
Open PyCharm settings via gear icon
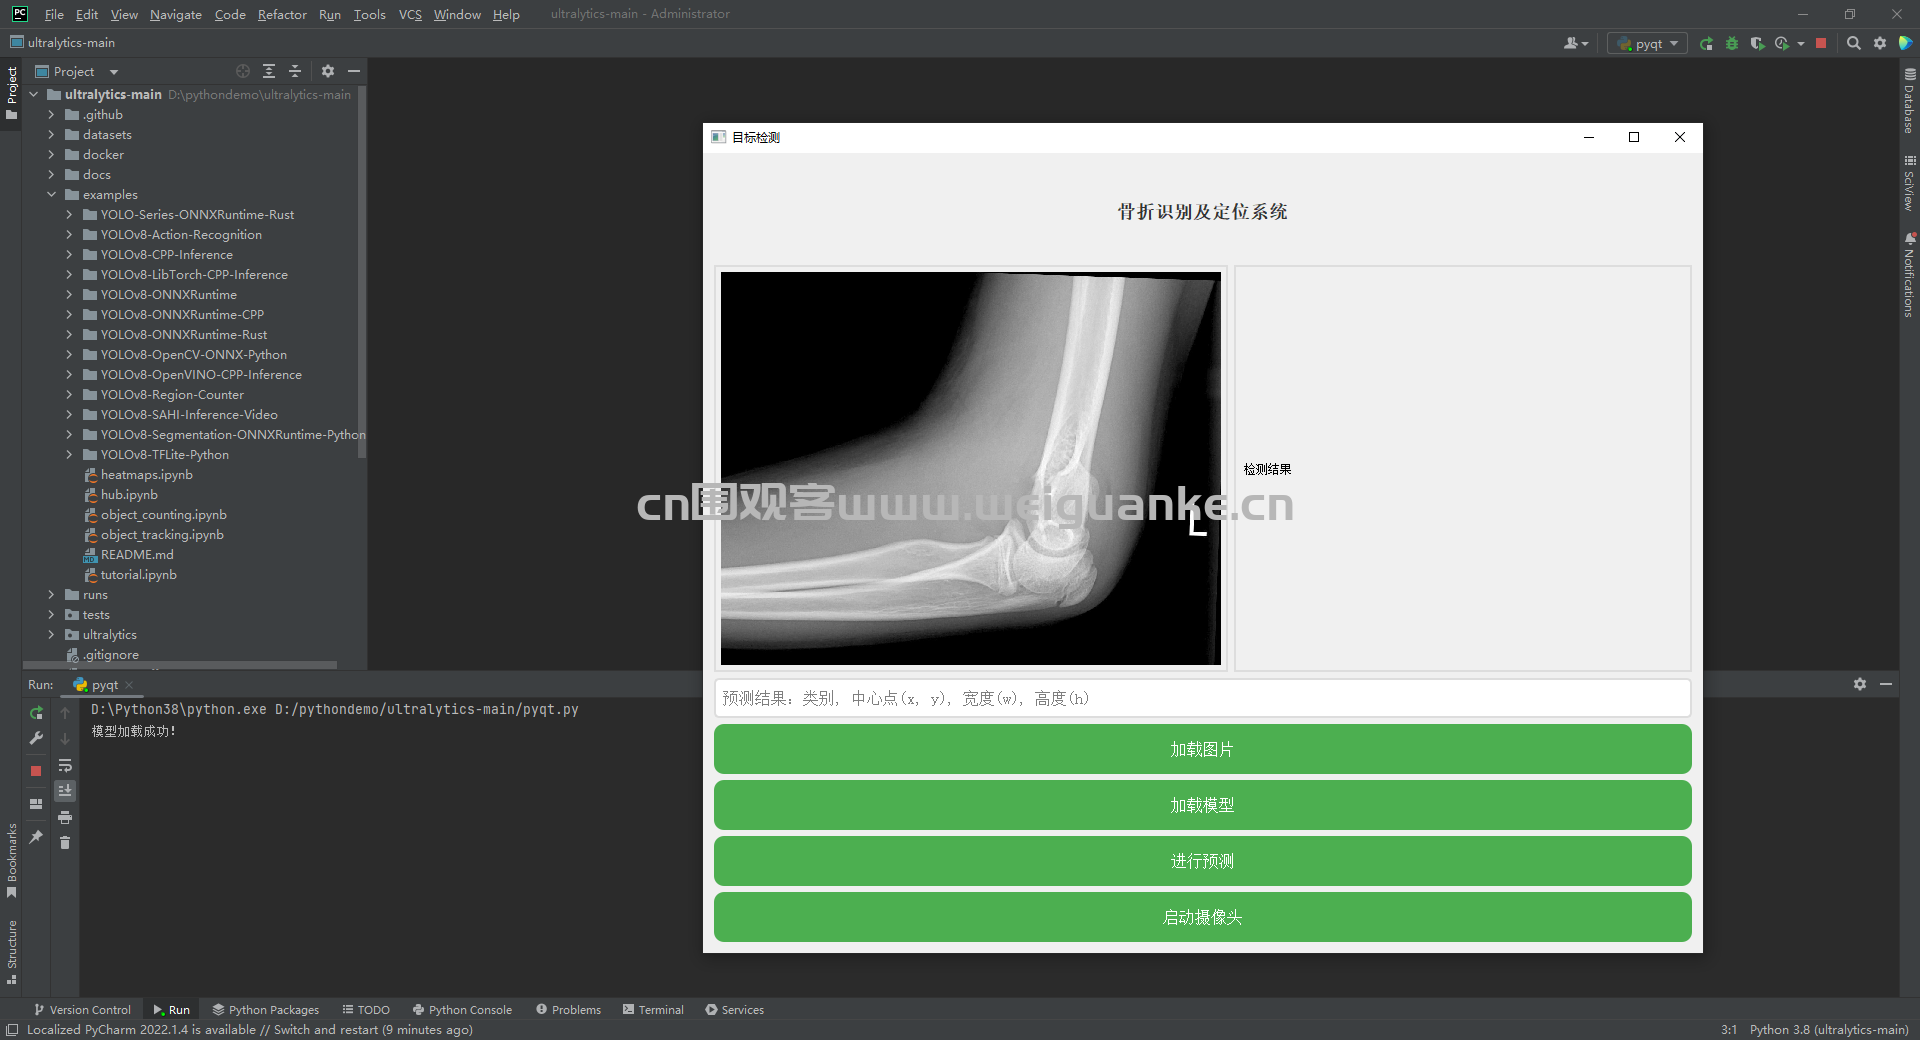[1880, 43]
